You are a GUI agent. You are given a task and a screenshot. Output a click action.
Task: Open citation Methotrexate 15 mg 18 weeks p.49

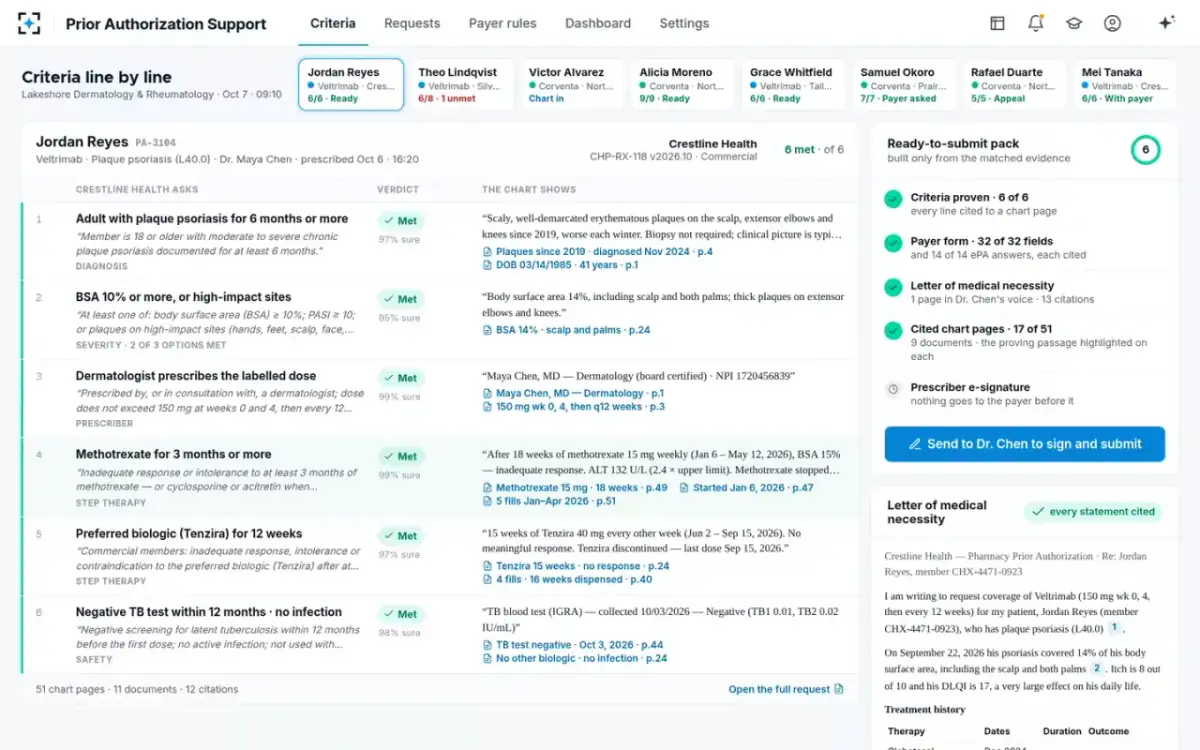click(x=575, y=488)
